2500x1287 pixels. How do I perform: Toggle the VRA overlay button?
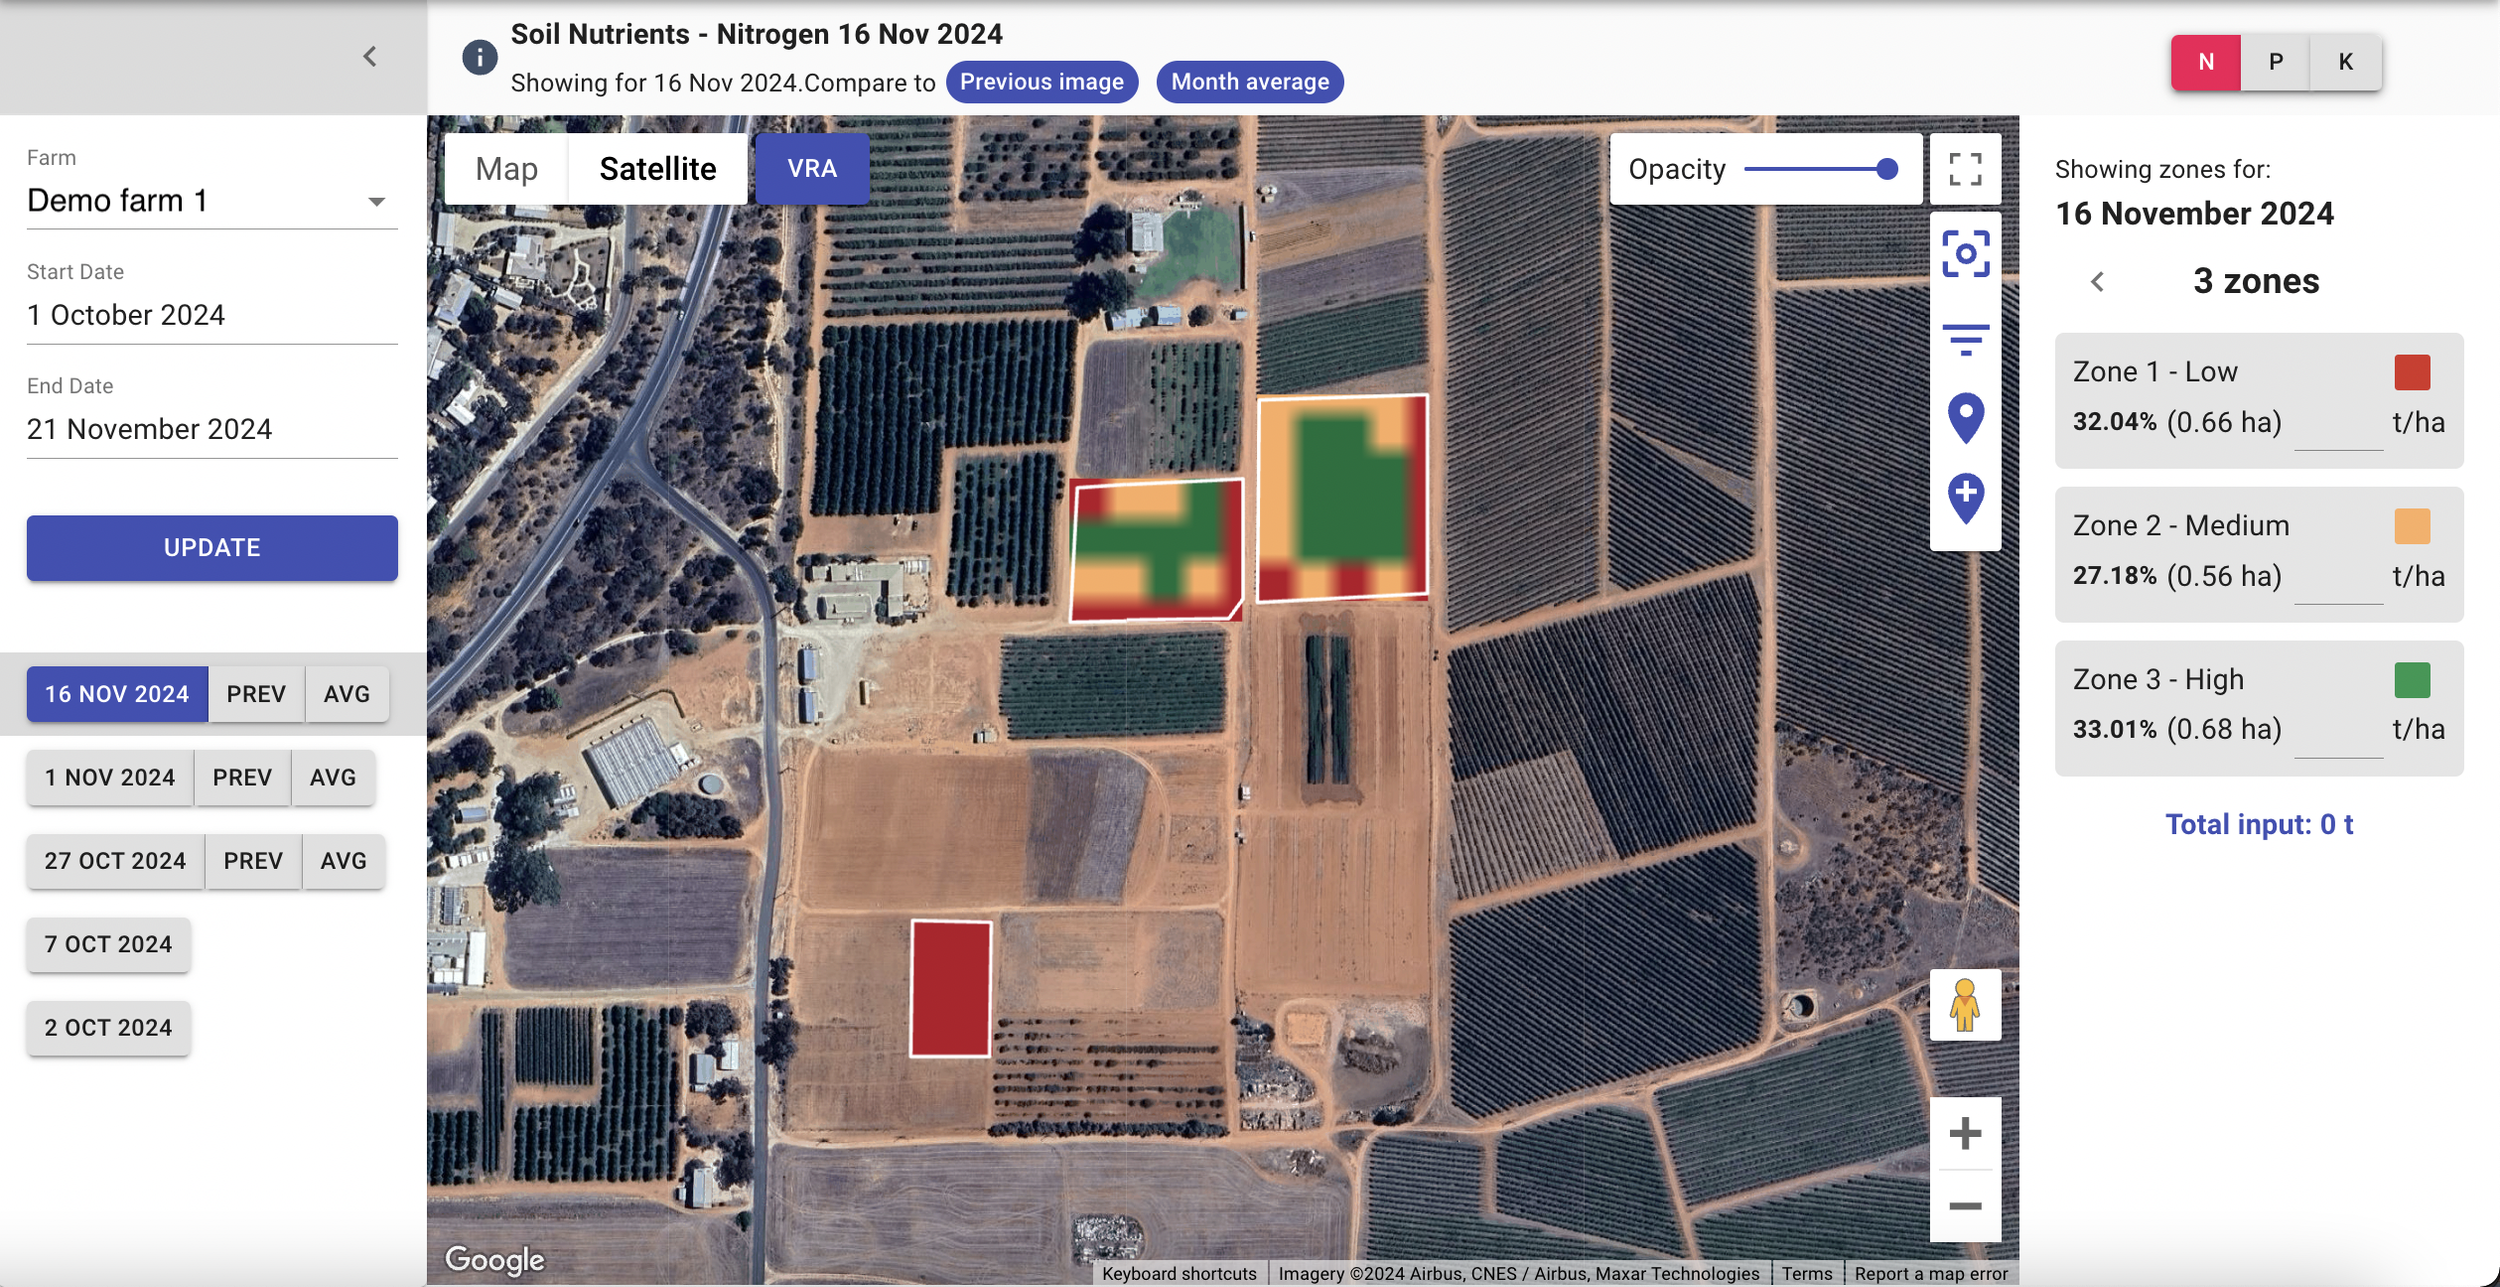[x=811, y=169]
